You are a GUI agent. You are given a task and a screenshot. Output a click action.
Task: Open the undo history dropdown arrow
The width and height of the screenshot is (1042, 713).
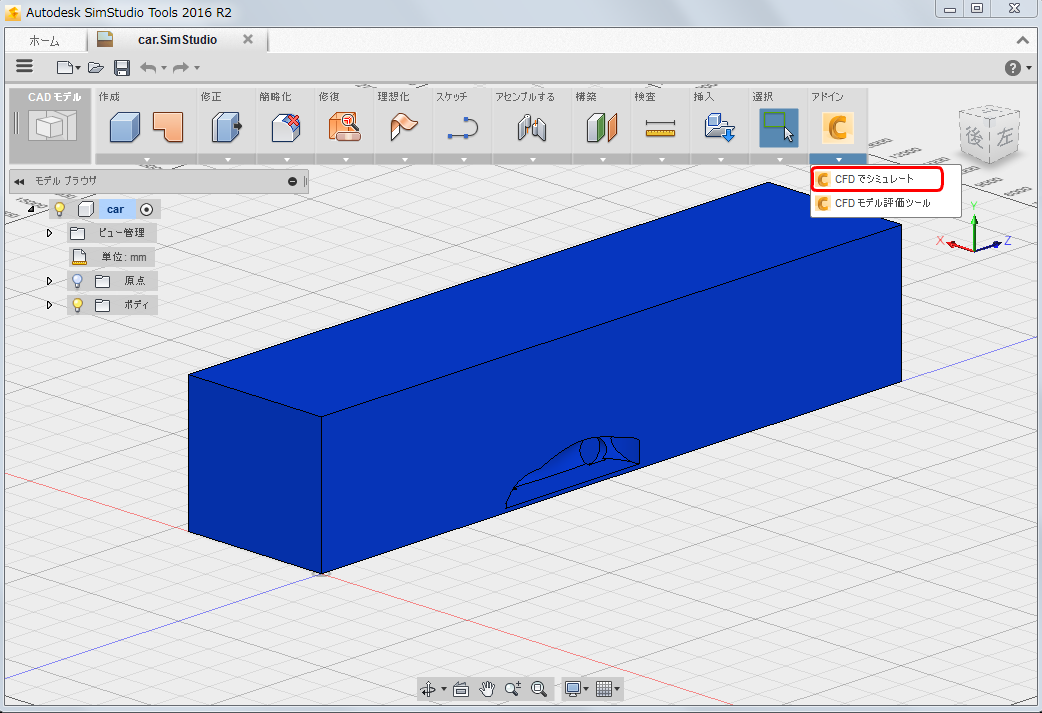point(164,68)
